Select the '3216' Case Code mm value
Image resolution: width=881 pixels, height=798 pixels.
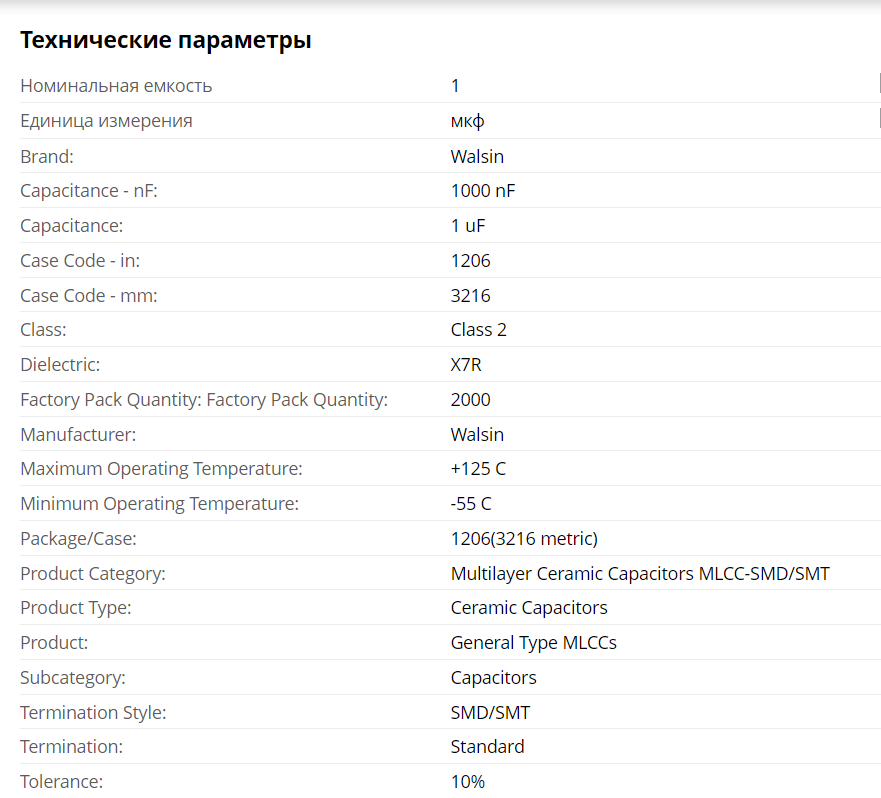pos(470,296)
